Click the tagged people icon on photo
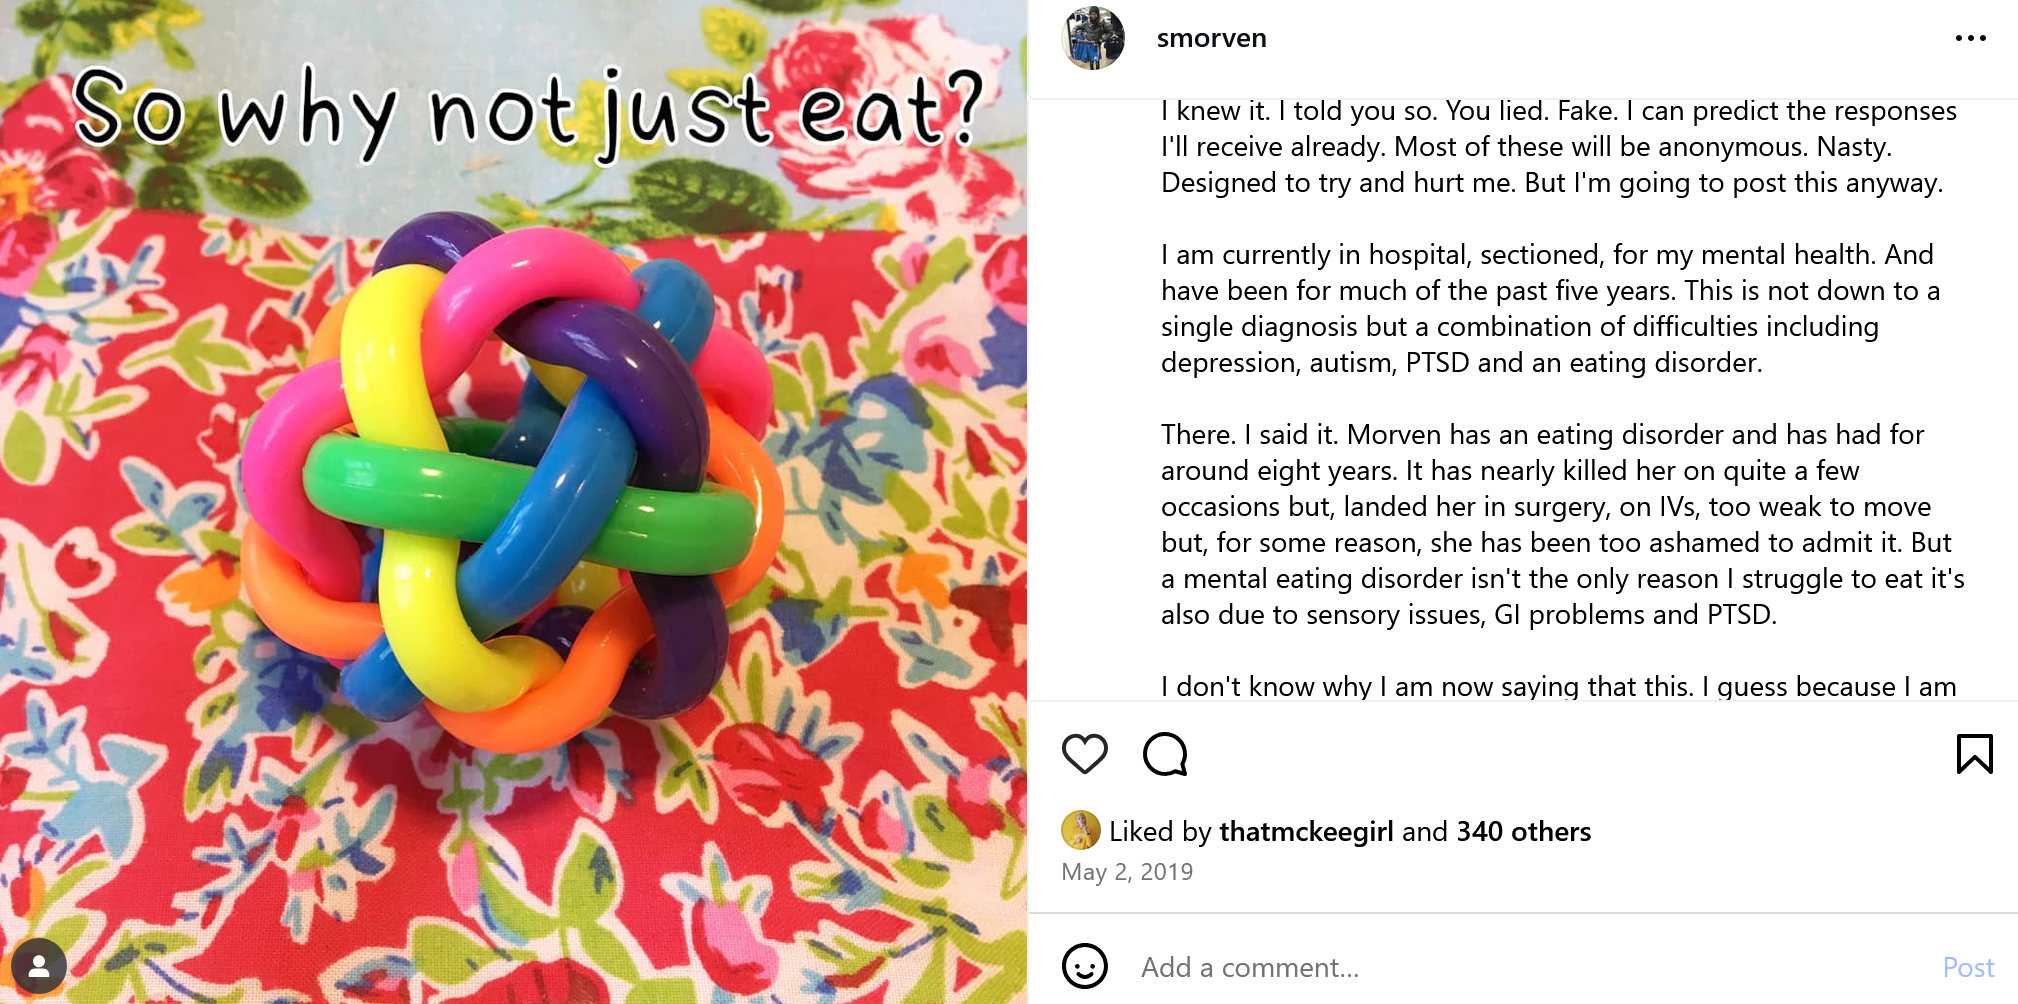Viewport: 2018px width, 1004px height. point(39,966)
